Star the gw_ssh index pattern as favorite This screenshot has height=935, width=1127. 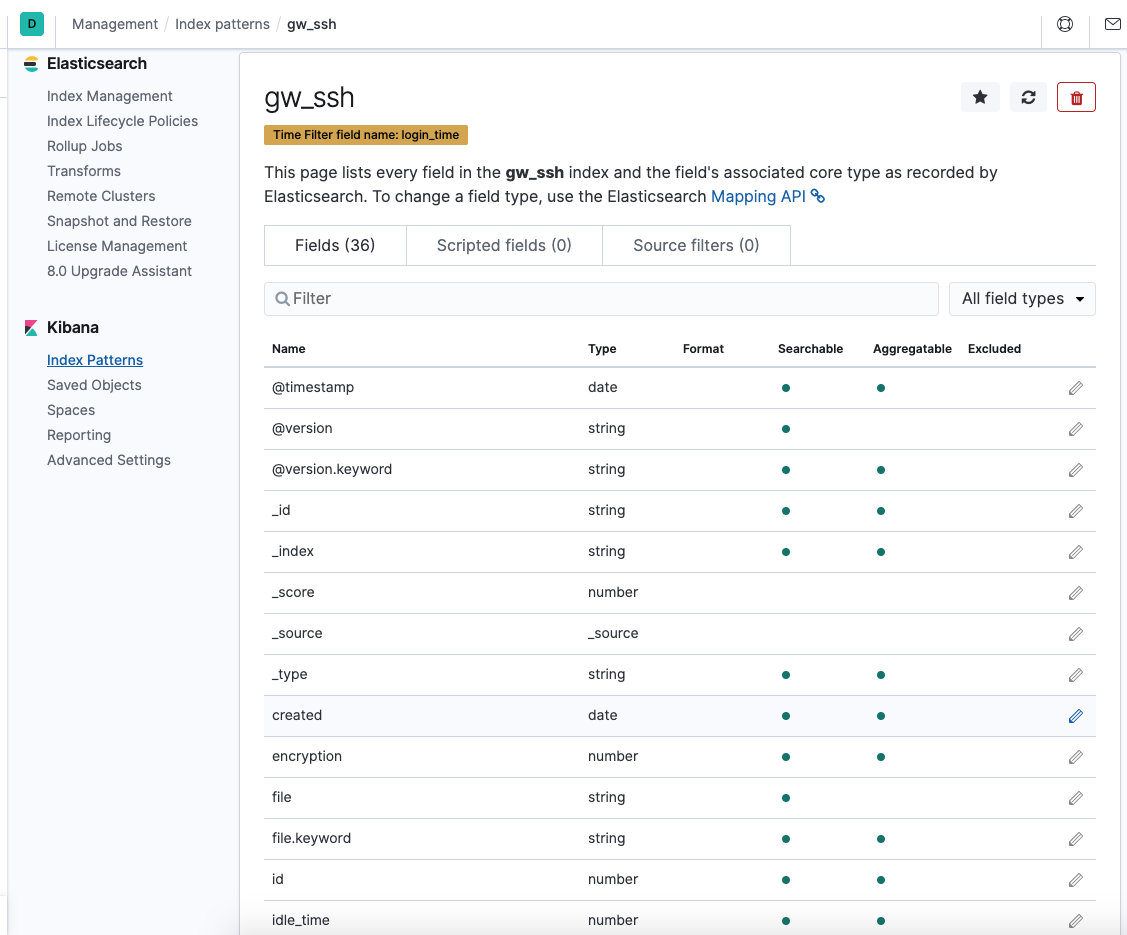click(x=980, y=96)
